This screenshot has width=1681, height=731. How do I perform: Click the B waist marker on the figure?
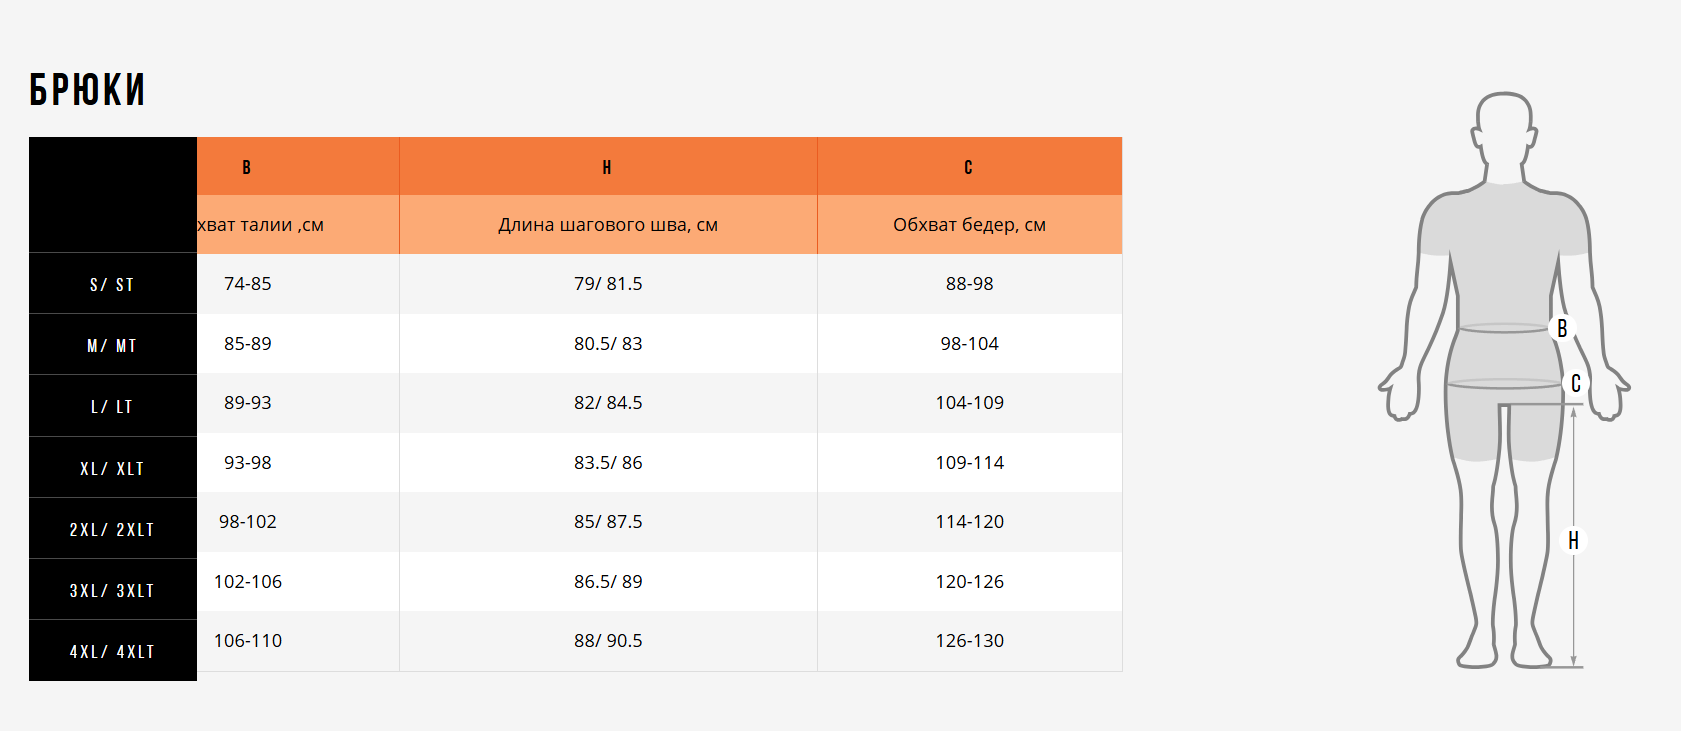pos(1561,328)
